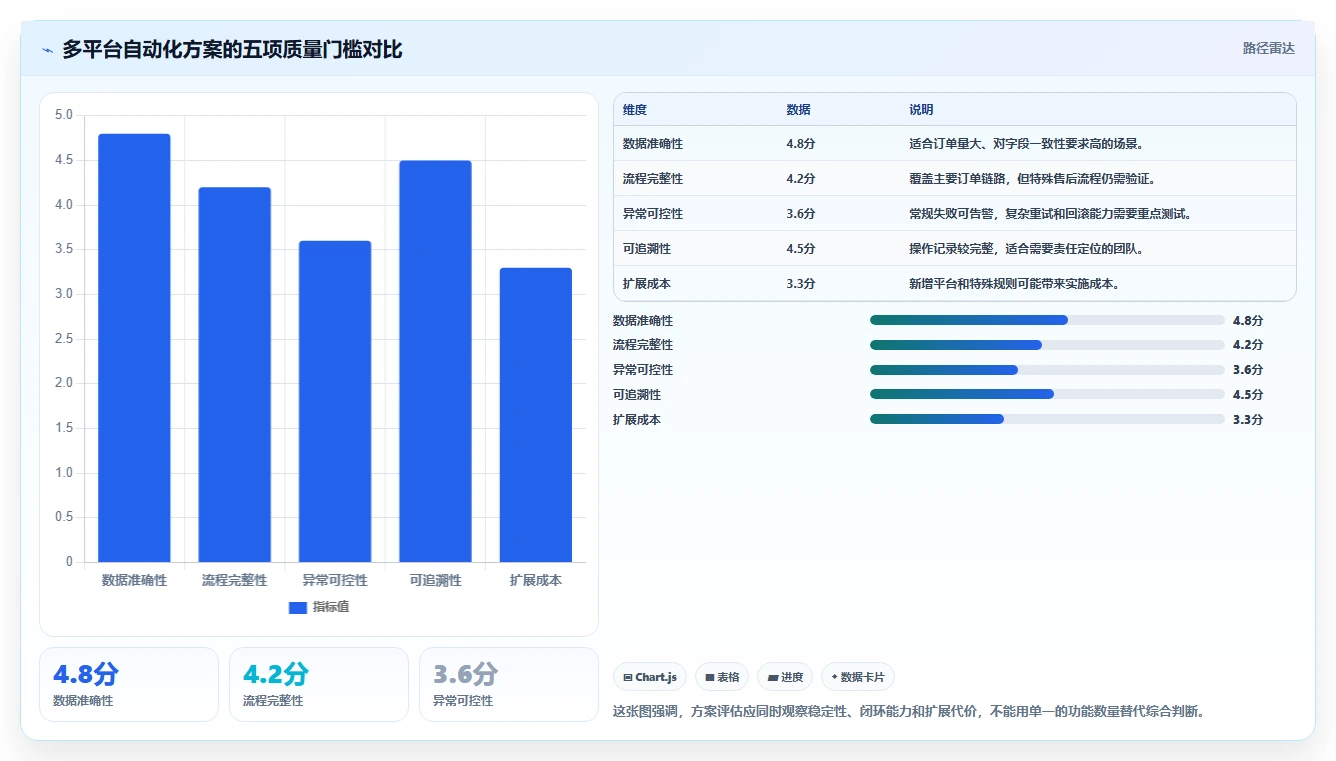Select the 扩展成本 table row cell
Screen dimensions: 1336x761
coord(647,284)
